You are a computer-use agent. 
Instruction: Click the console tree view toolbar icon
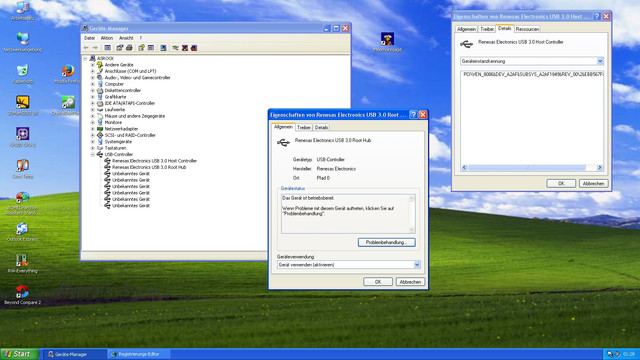coord(107,48)
